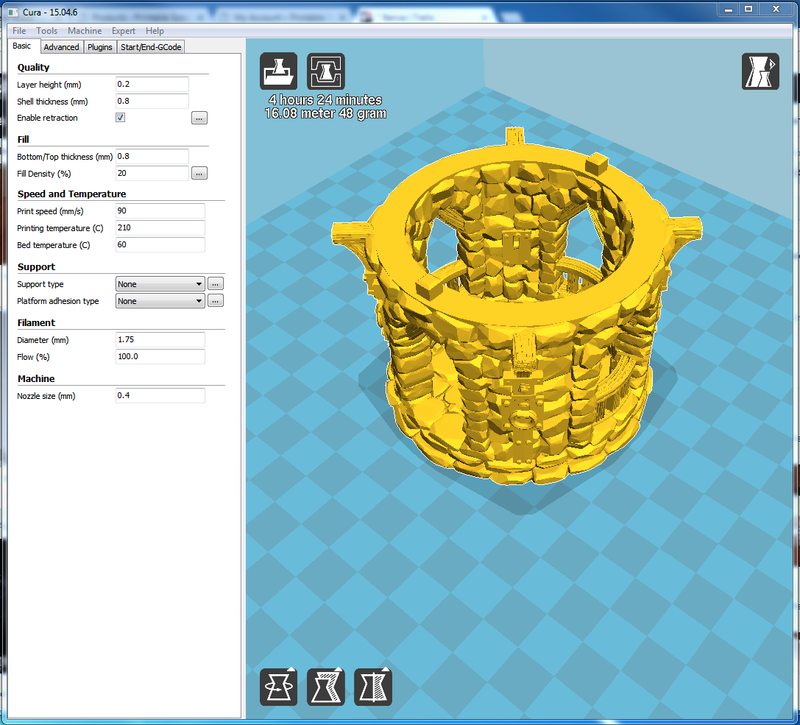Viewport: 800px width, 725px height.
Task: Minimize the Cura window
Action: 729,9
